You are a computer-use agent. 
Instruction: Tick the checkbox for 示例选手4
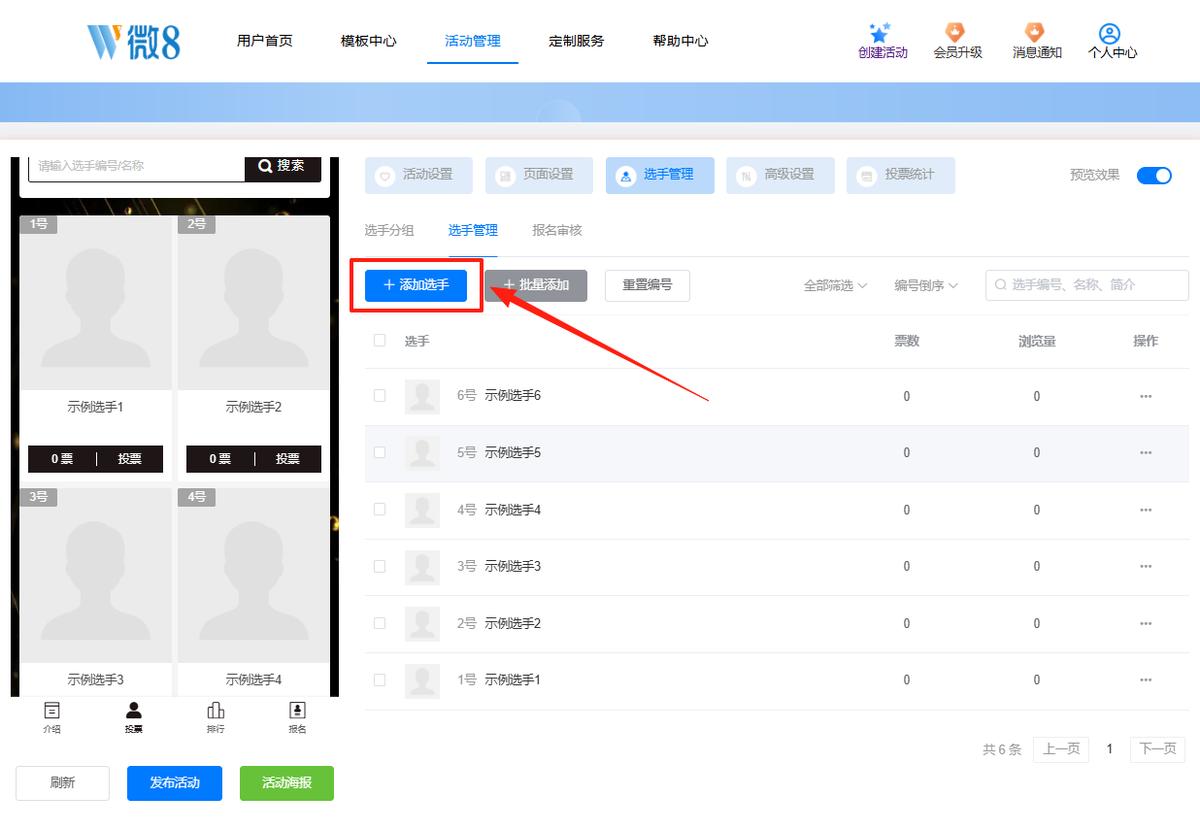(x=379, y=510)
